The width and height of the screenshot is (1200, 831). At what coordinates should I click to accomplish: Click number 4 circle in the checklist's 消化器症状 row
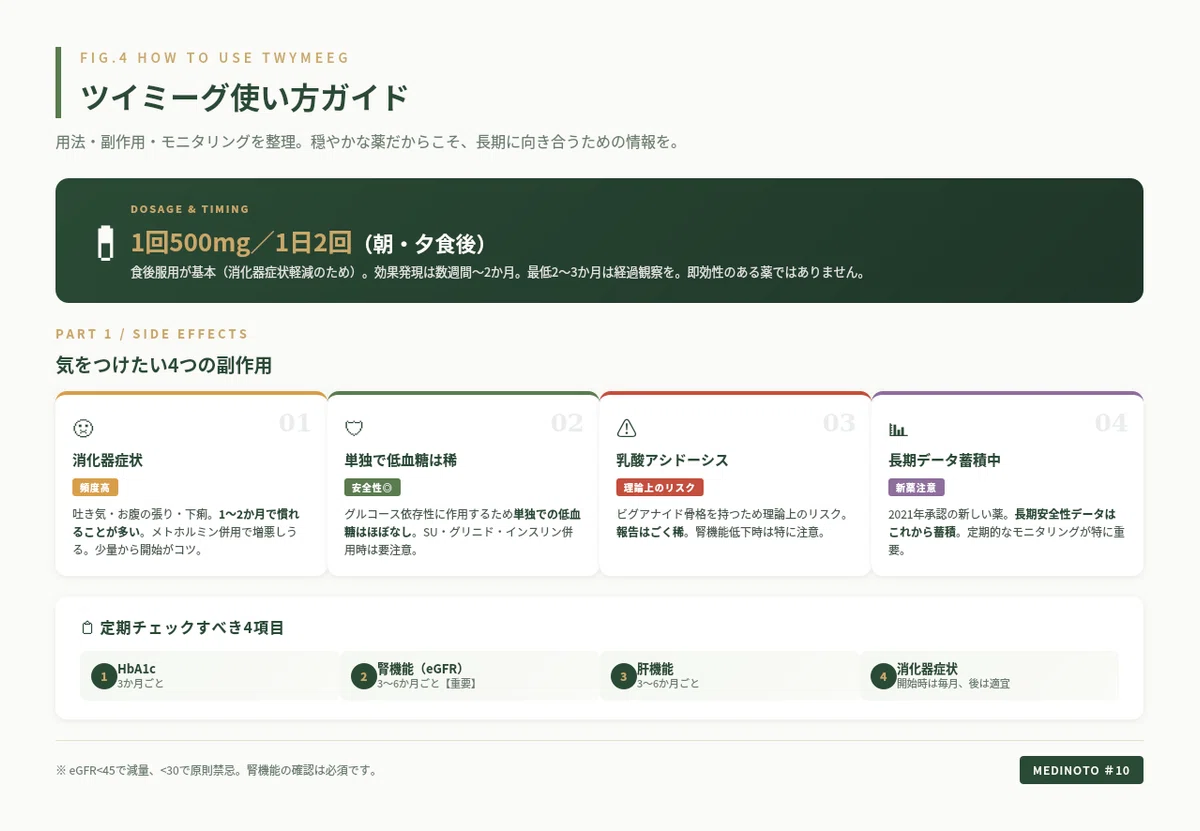point(883,677)
